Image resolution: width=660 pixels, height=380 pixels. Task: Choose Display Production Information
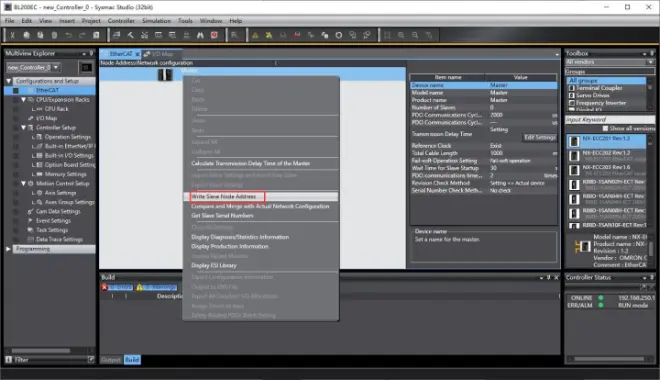[x=261, y=246]
